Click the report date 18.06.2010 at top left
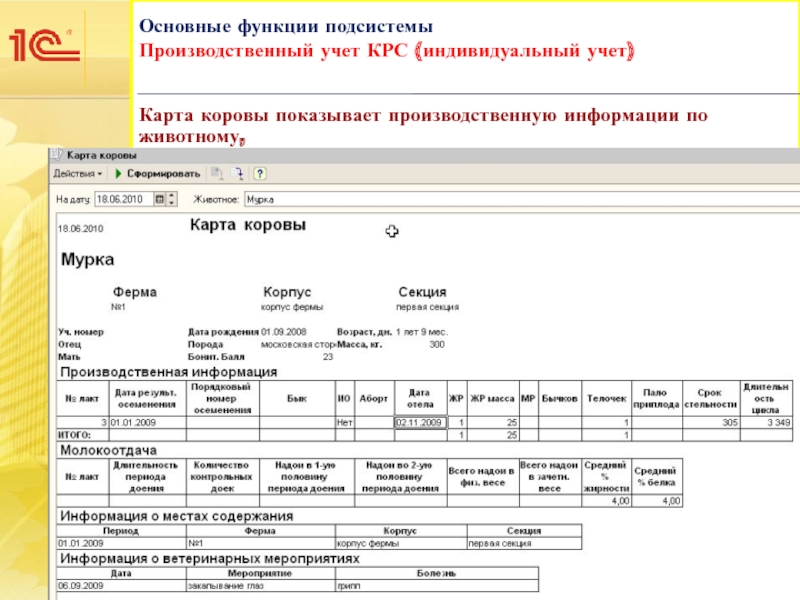Screen dimensions: 800x600 (x=81, y=229)
